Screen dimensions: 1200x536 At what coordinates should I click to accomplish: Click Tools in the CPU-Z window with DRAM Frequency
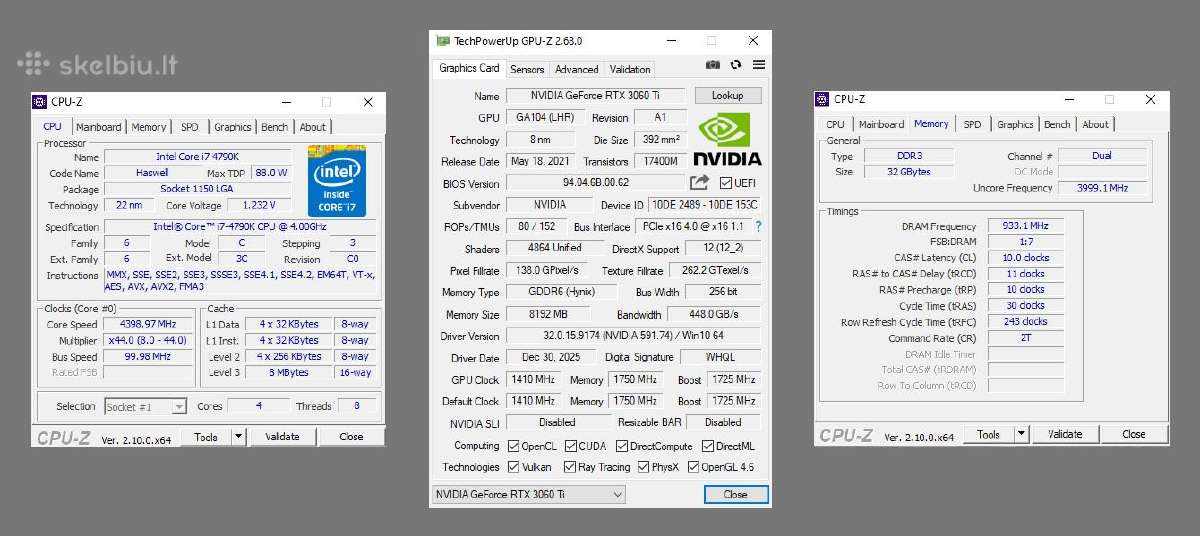tap(989, 434)
